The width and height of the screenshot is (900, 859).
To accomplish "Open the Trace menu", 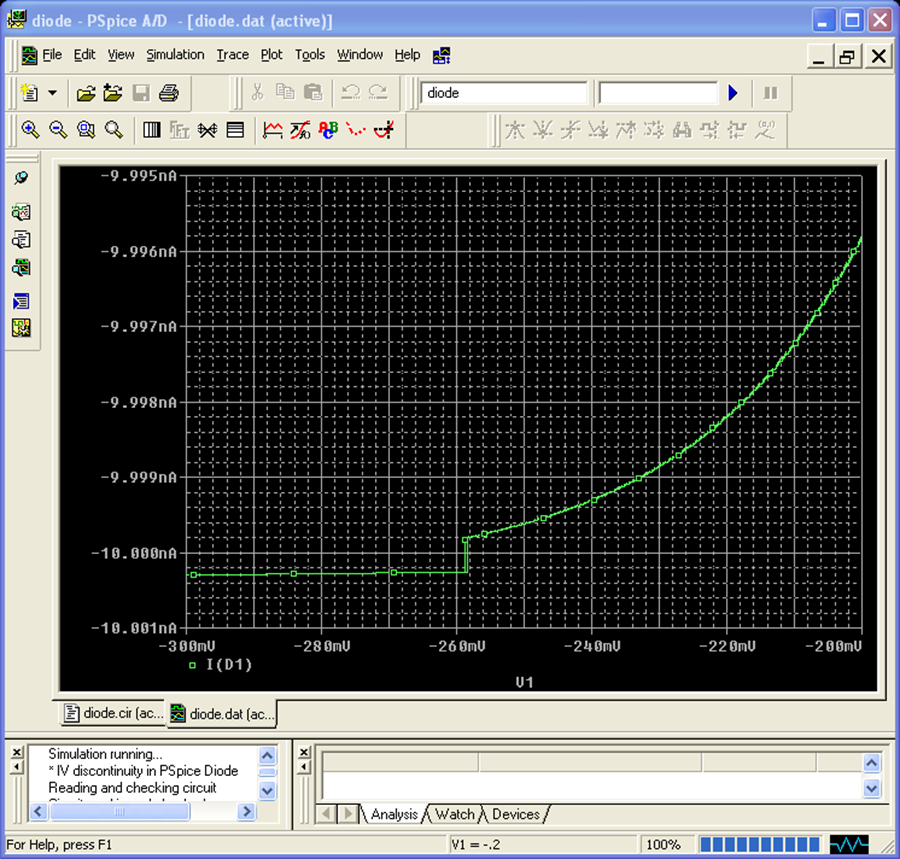I will point(232,55).
